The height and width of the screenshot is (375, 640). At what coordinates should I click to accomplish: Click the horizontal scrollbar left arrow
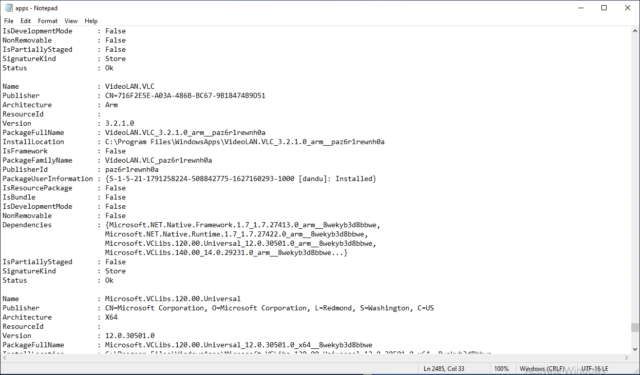coord(4,358)
